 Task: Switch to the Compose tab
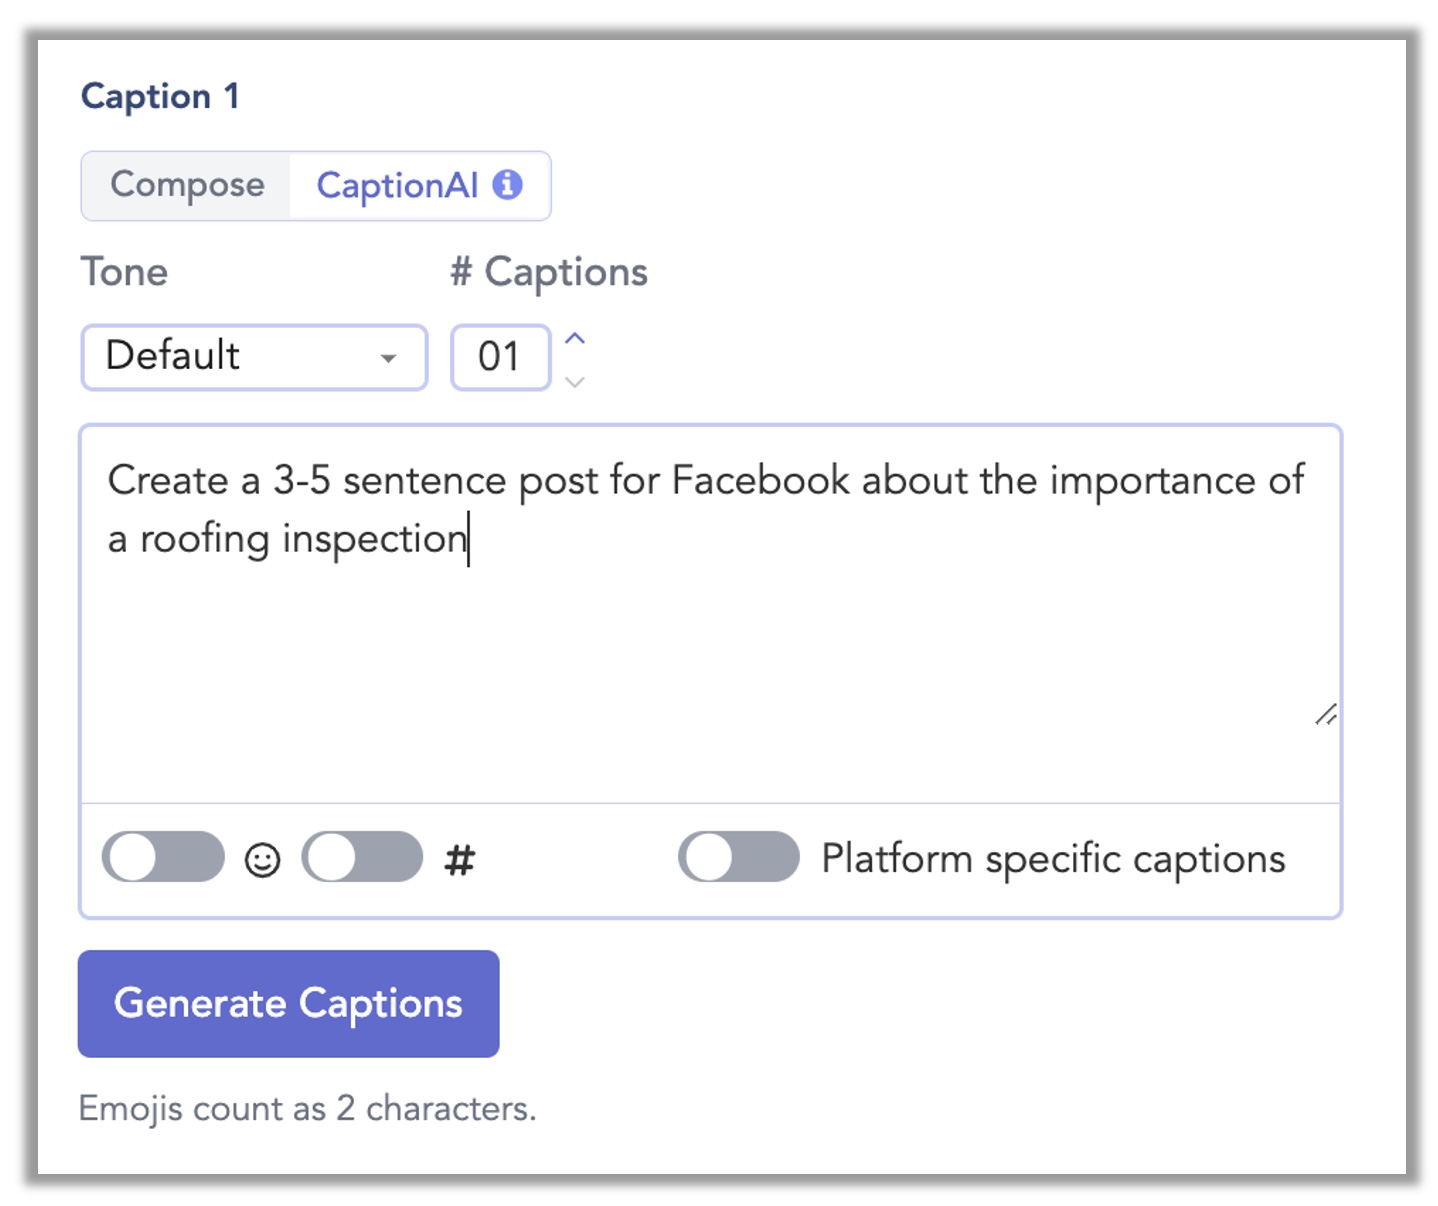point(187,185)
